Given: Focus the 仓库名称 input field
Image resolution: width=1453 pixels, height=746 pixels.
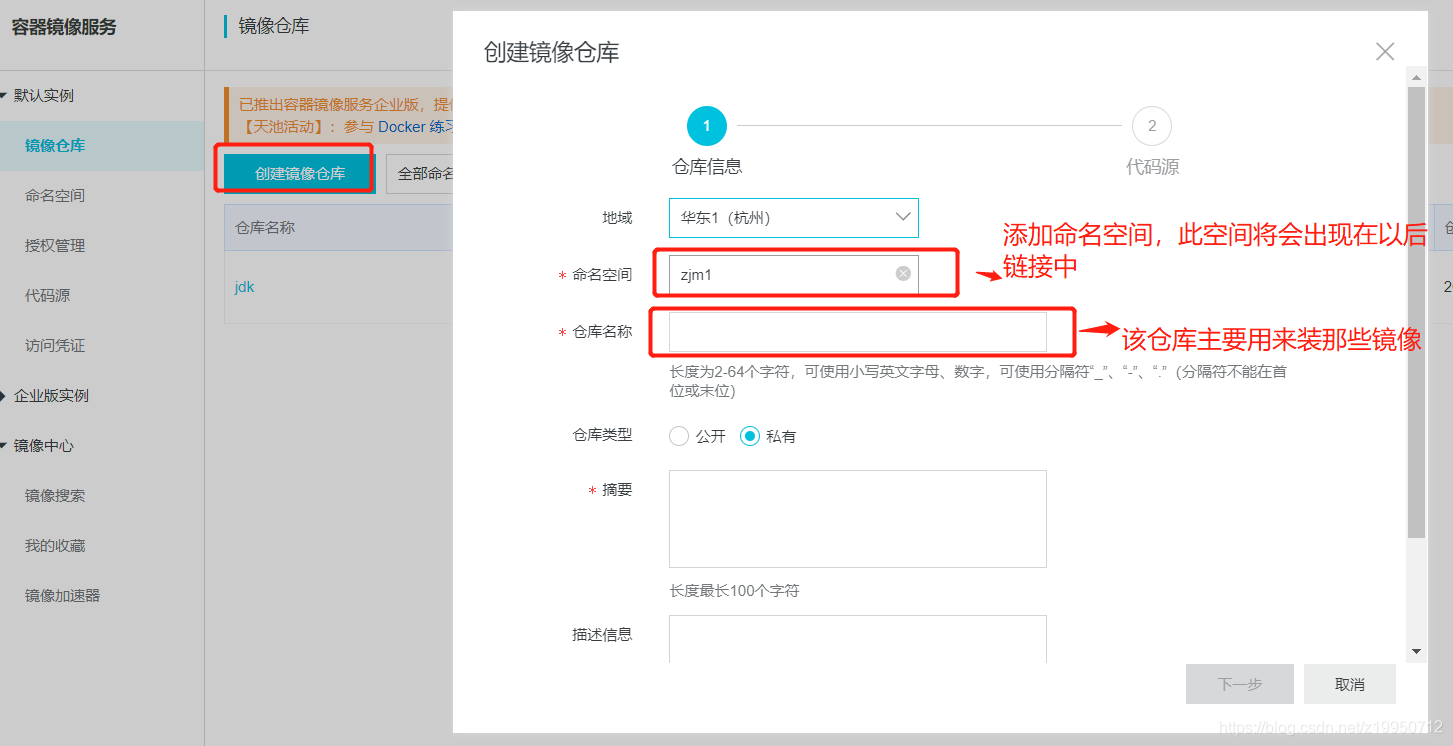Looking at the screenshot, I should click(x=857, y=332).
